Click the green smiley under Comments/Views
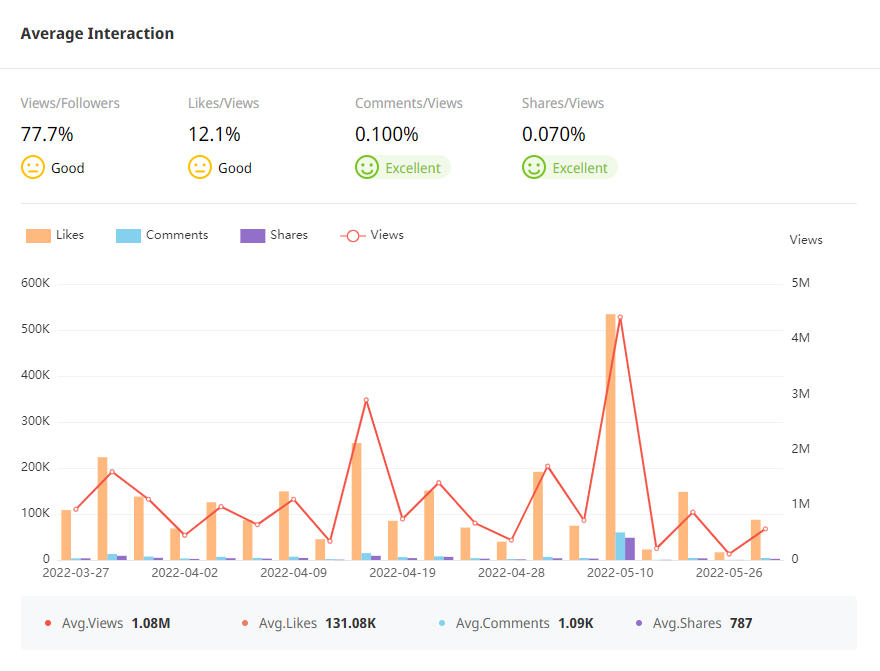 pos(367,168)
